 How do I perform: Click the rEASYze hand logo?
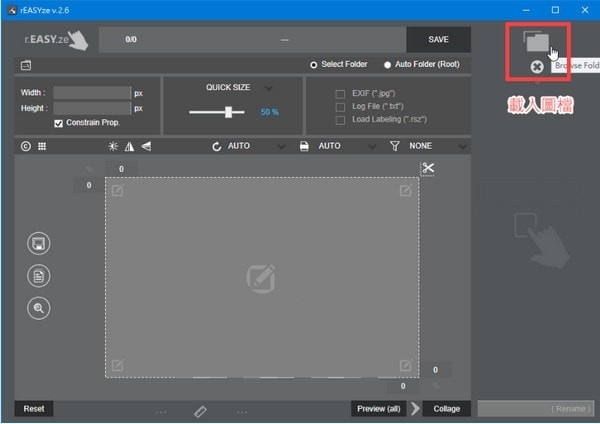(57, 39)
